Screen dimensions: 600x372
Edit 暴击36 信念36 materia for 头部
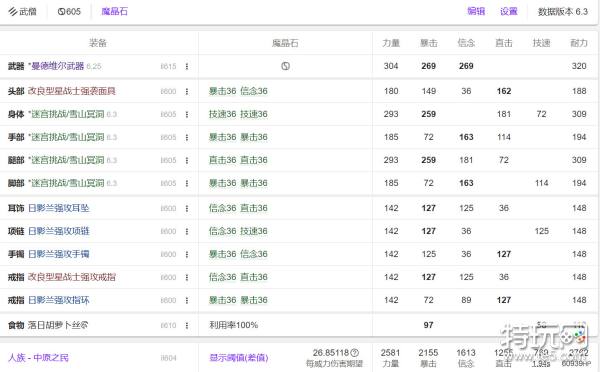point(238,91)
